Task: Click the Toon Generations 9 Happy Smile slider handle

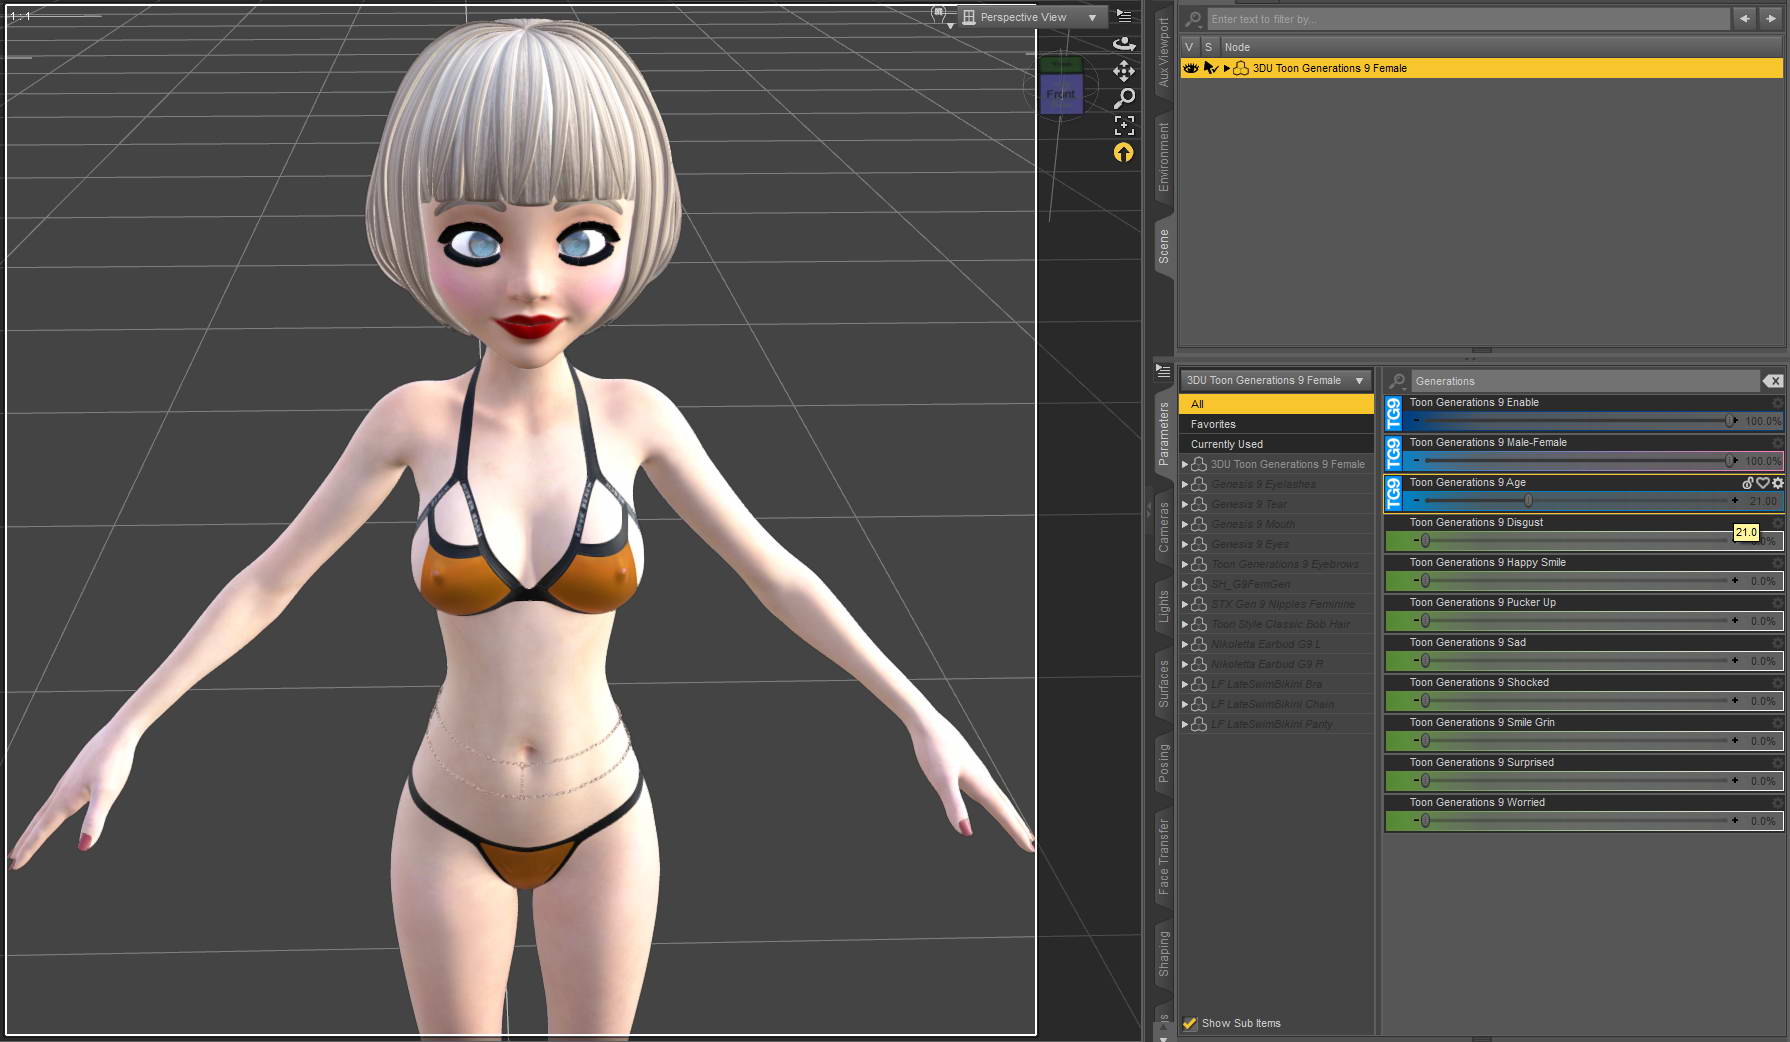Action: point(1425,580)
